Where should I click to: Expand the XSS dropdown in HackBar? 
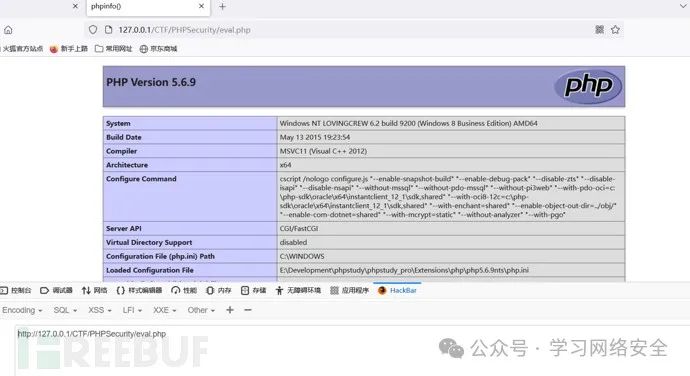[100, 310]
